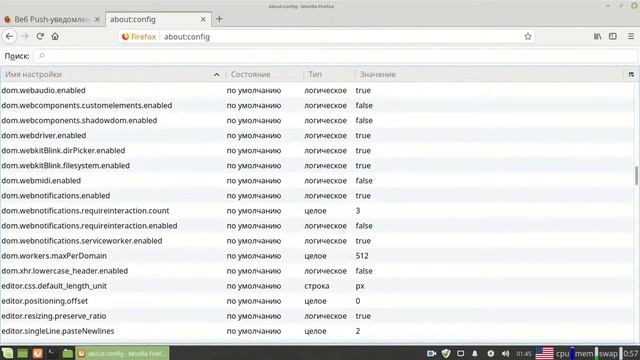The width and height of the screenshot is (640, 360).
Task: Open about:config window in taskbar
Action: pos(122,353)
